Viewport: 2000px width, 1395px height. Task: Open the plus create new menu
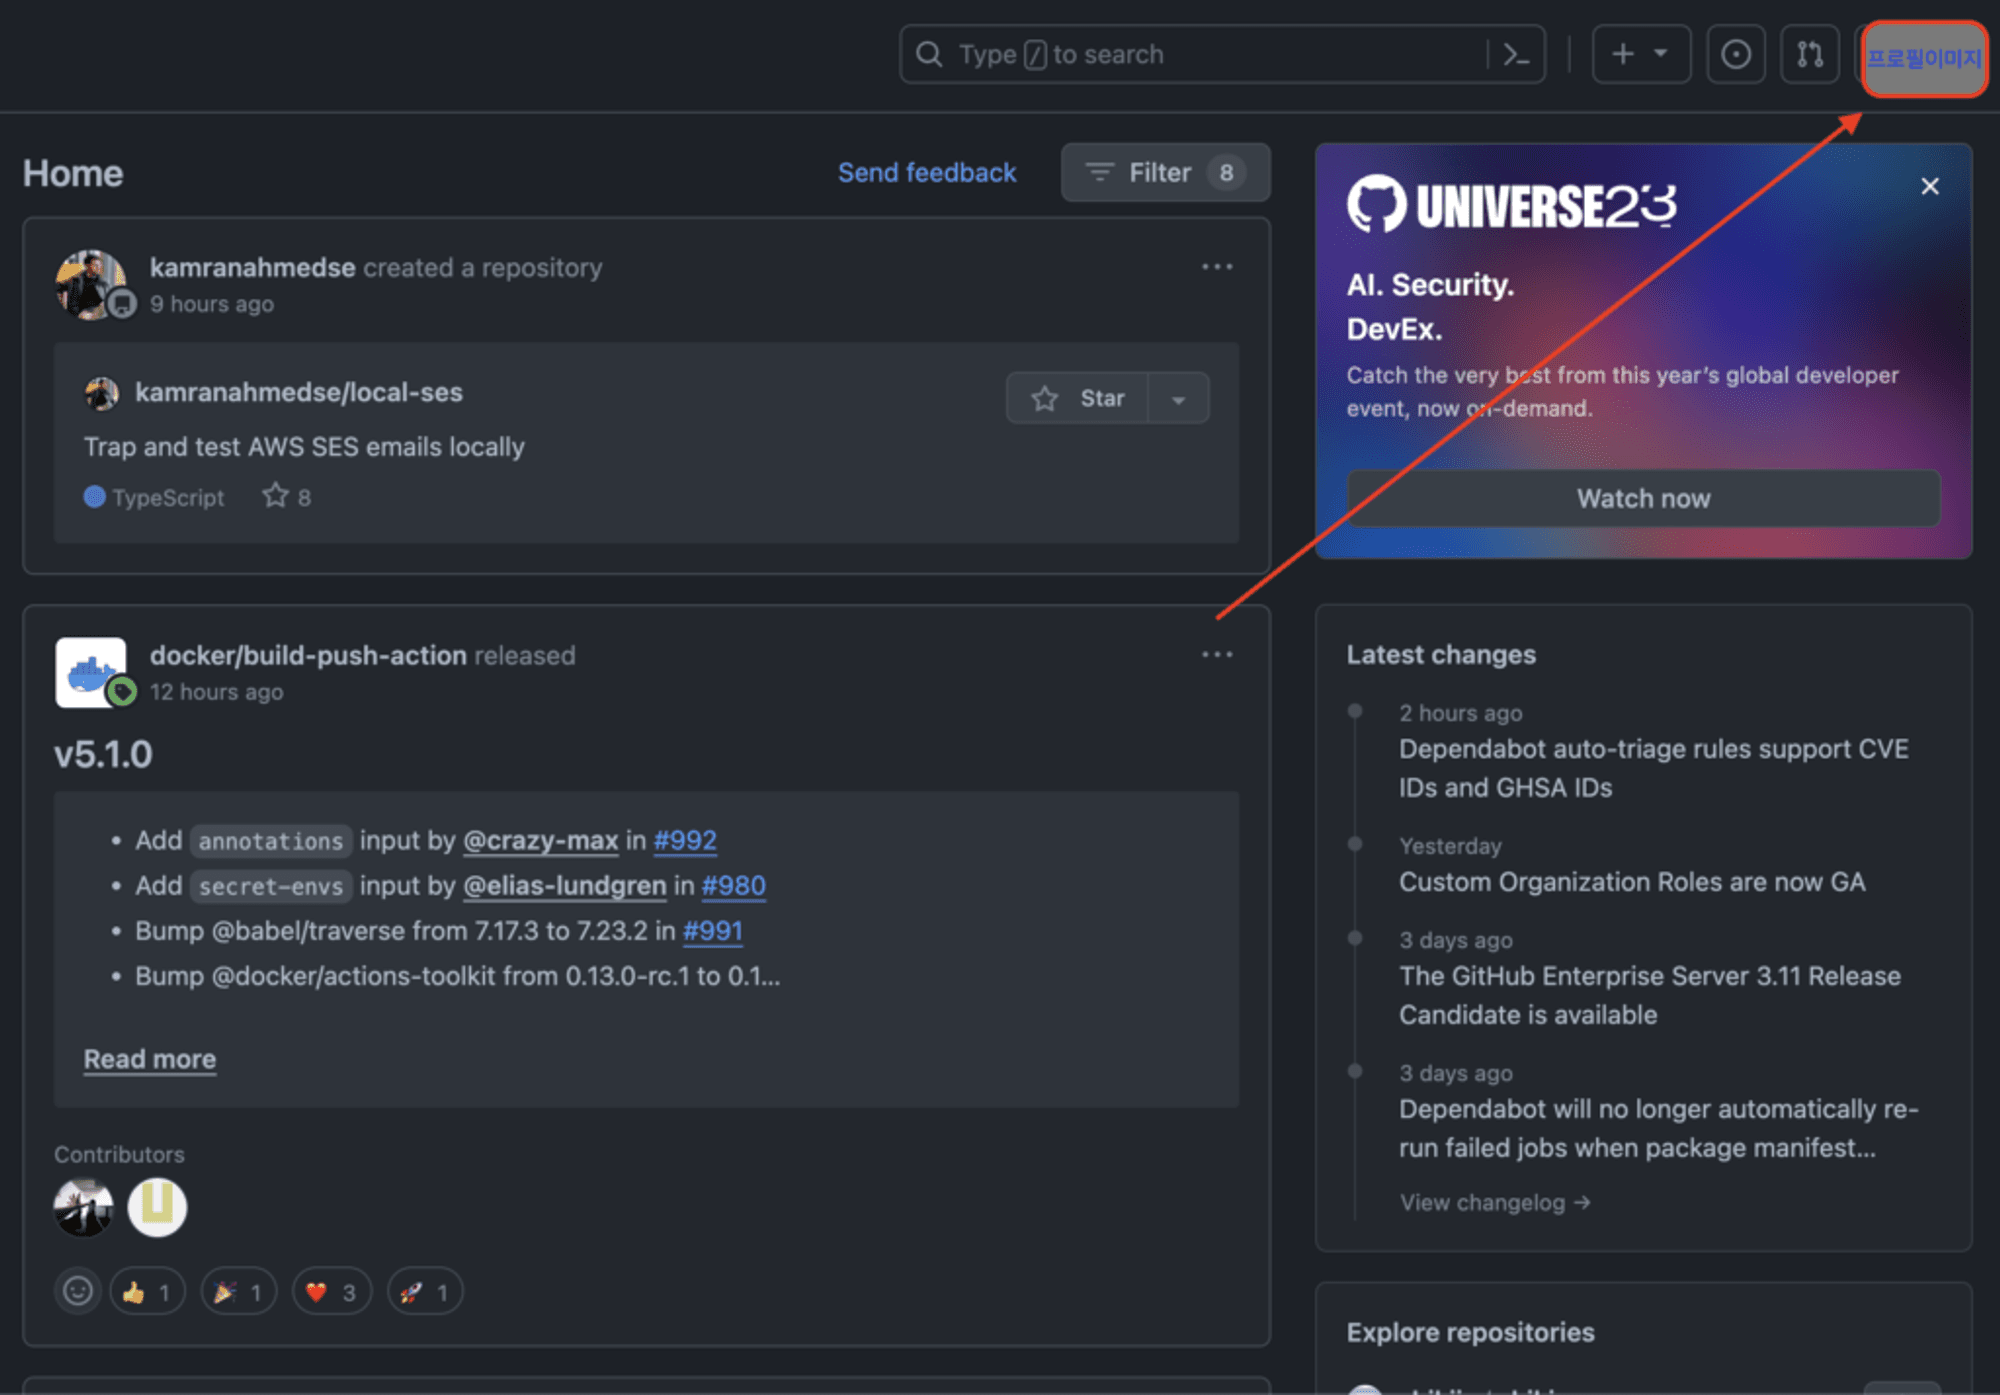click(1641, 54)
